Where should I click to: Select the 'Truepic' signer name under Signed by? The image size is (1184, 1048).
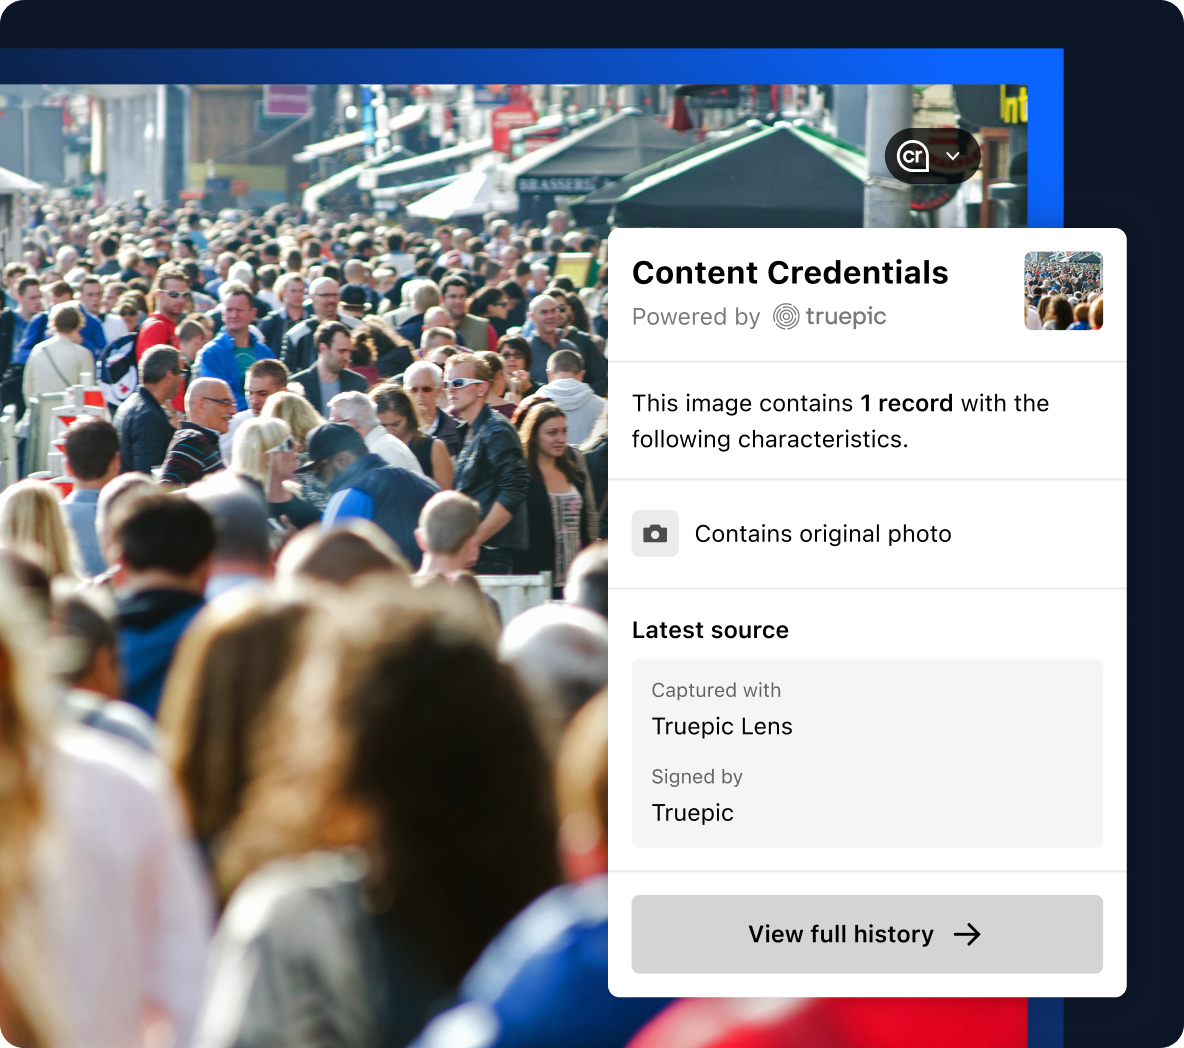(692, 813)
